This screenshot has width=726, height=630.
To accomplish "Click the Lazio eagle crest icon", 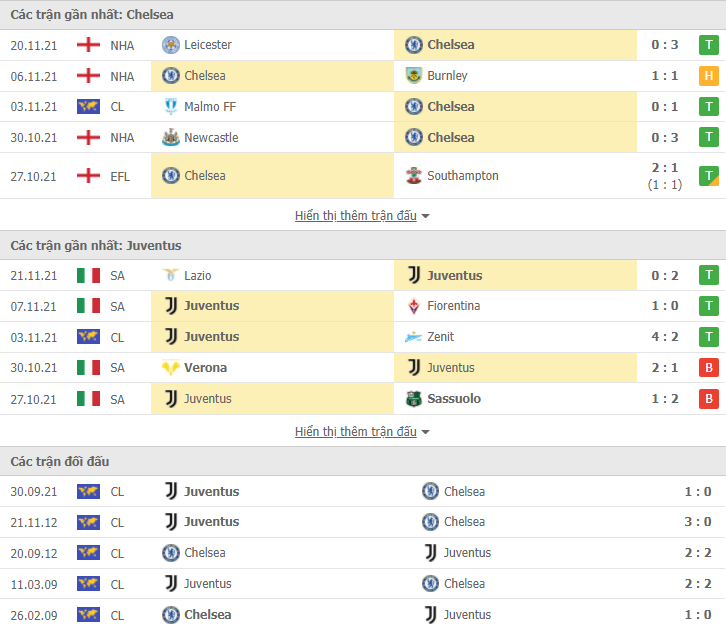I will click(170, 275).
